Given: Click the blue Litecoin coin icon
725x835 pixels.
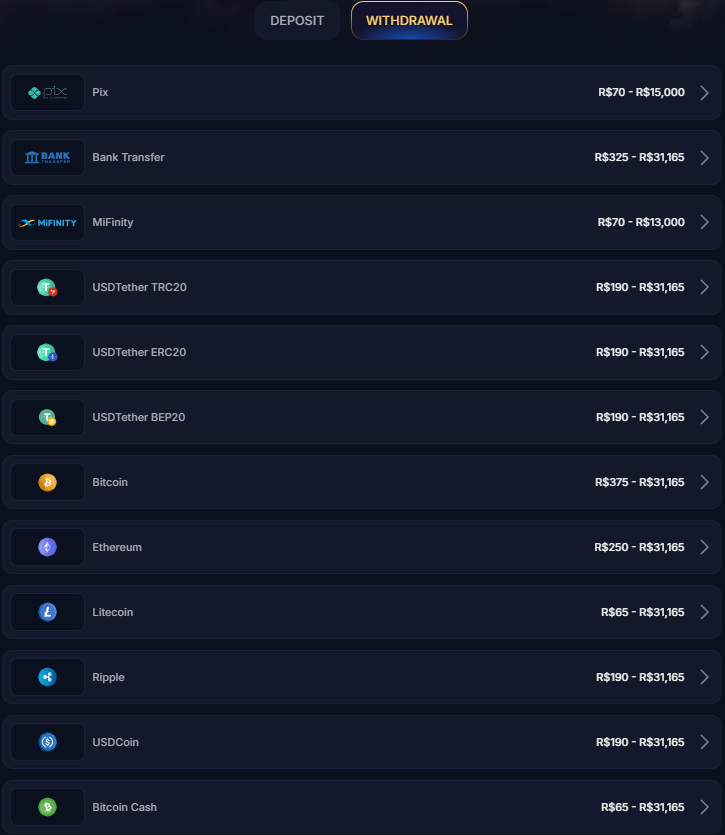Looking at the screenshot, I should pyautogui.click(x=48, y=613).
